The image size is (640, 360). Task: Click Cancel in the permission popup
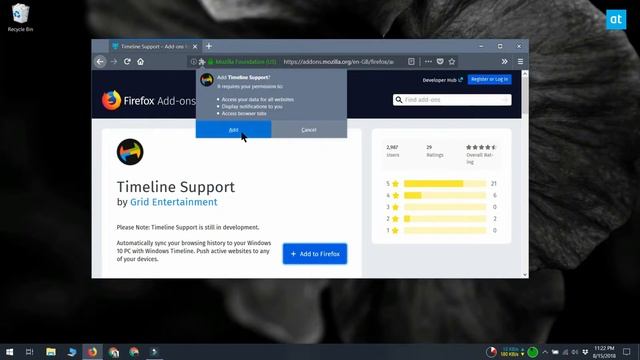309,129
